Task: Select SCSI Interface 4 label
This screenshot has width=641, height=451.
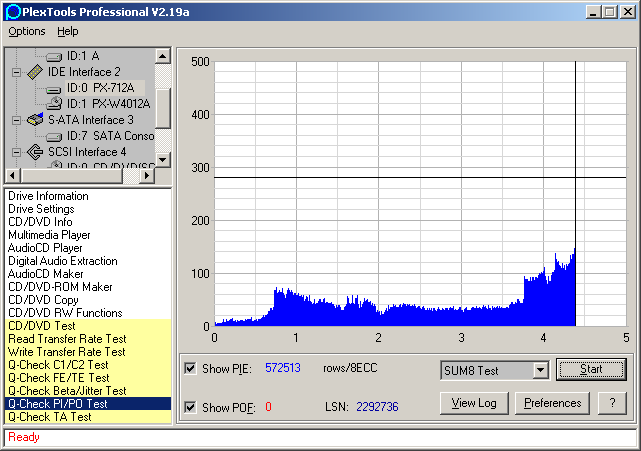Action: (87, 152)
